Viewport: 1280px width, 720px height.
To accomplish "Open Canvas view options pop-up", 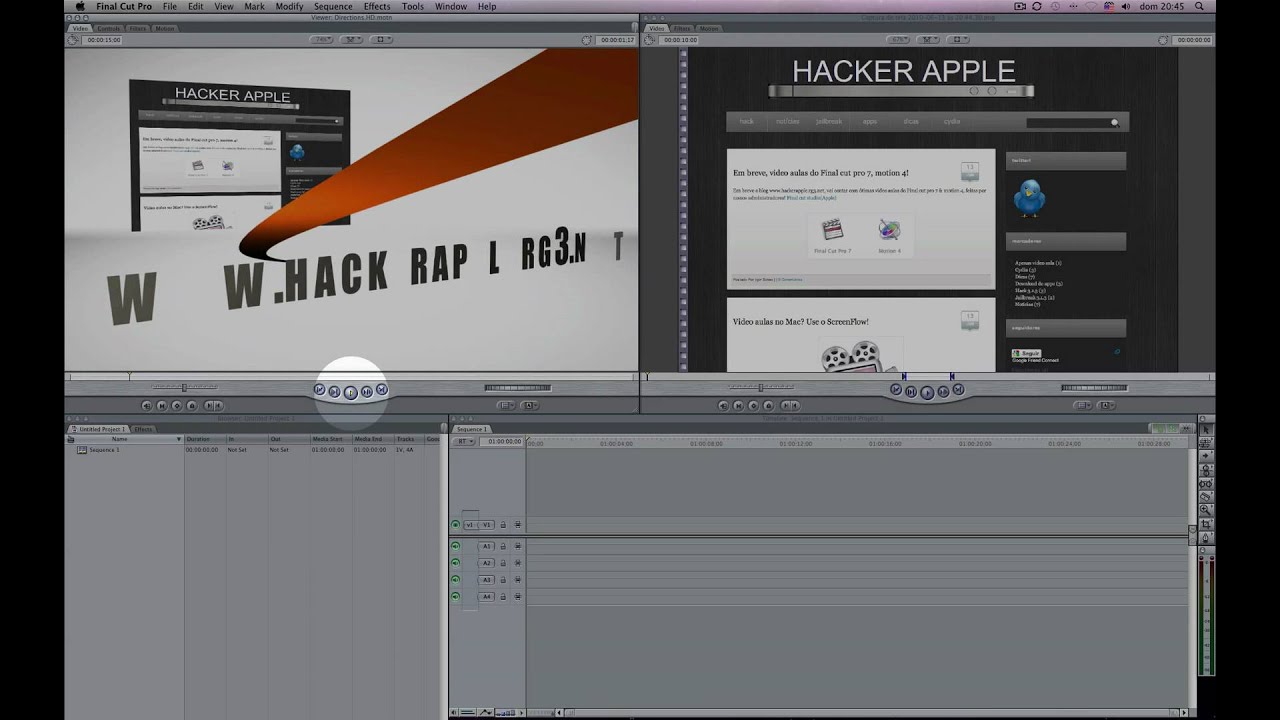I will (958, 40).
